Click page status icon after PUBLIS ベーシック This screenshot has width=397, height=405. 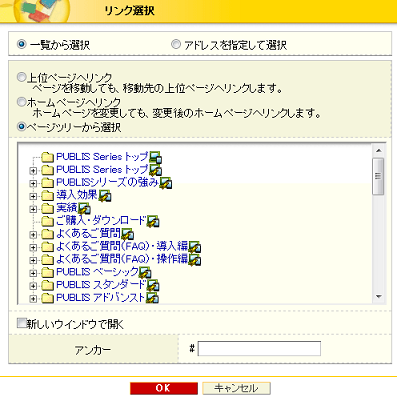[145, 273]
